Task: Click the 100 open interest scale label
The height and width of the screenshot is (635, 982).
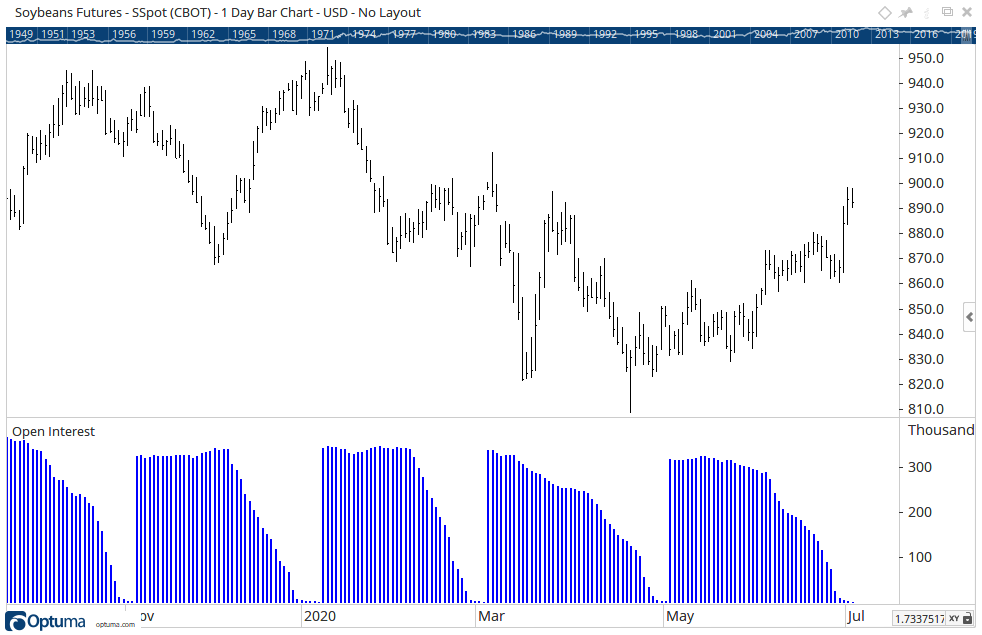Action: tap(920, 557)
